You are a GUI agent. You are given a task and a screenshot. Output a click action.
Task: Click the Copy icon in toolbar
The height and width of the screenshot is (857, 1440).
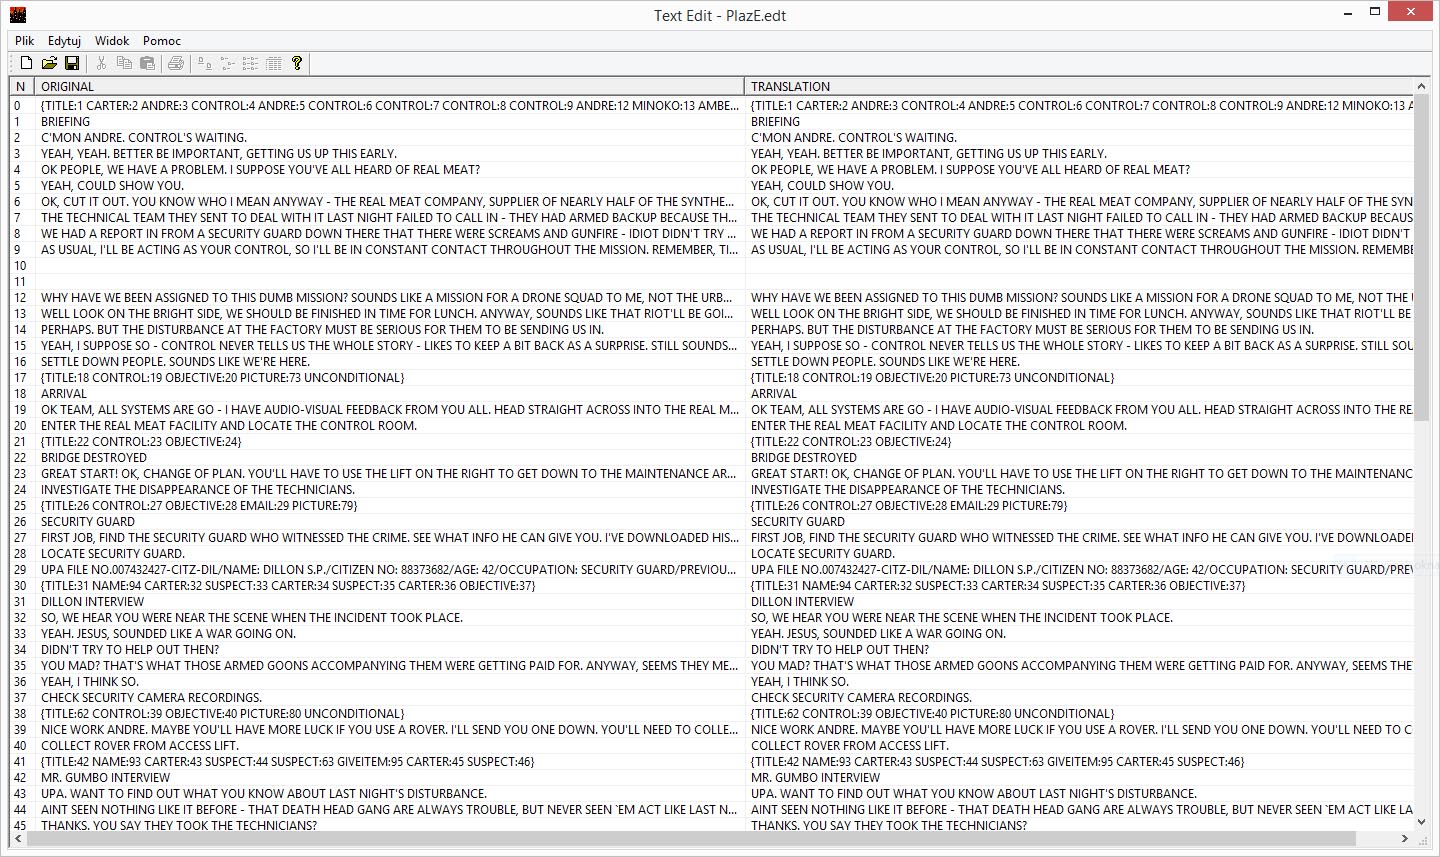pos(124,63)
